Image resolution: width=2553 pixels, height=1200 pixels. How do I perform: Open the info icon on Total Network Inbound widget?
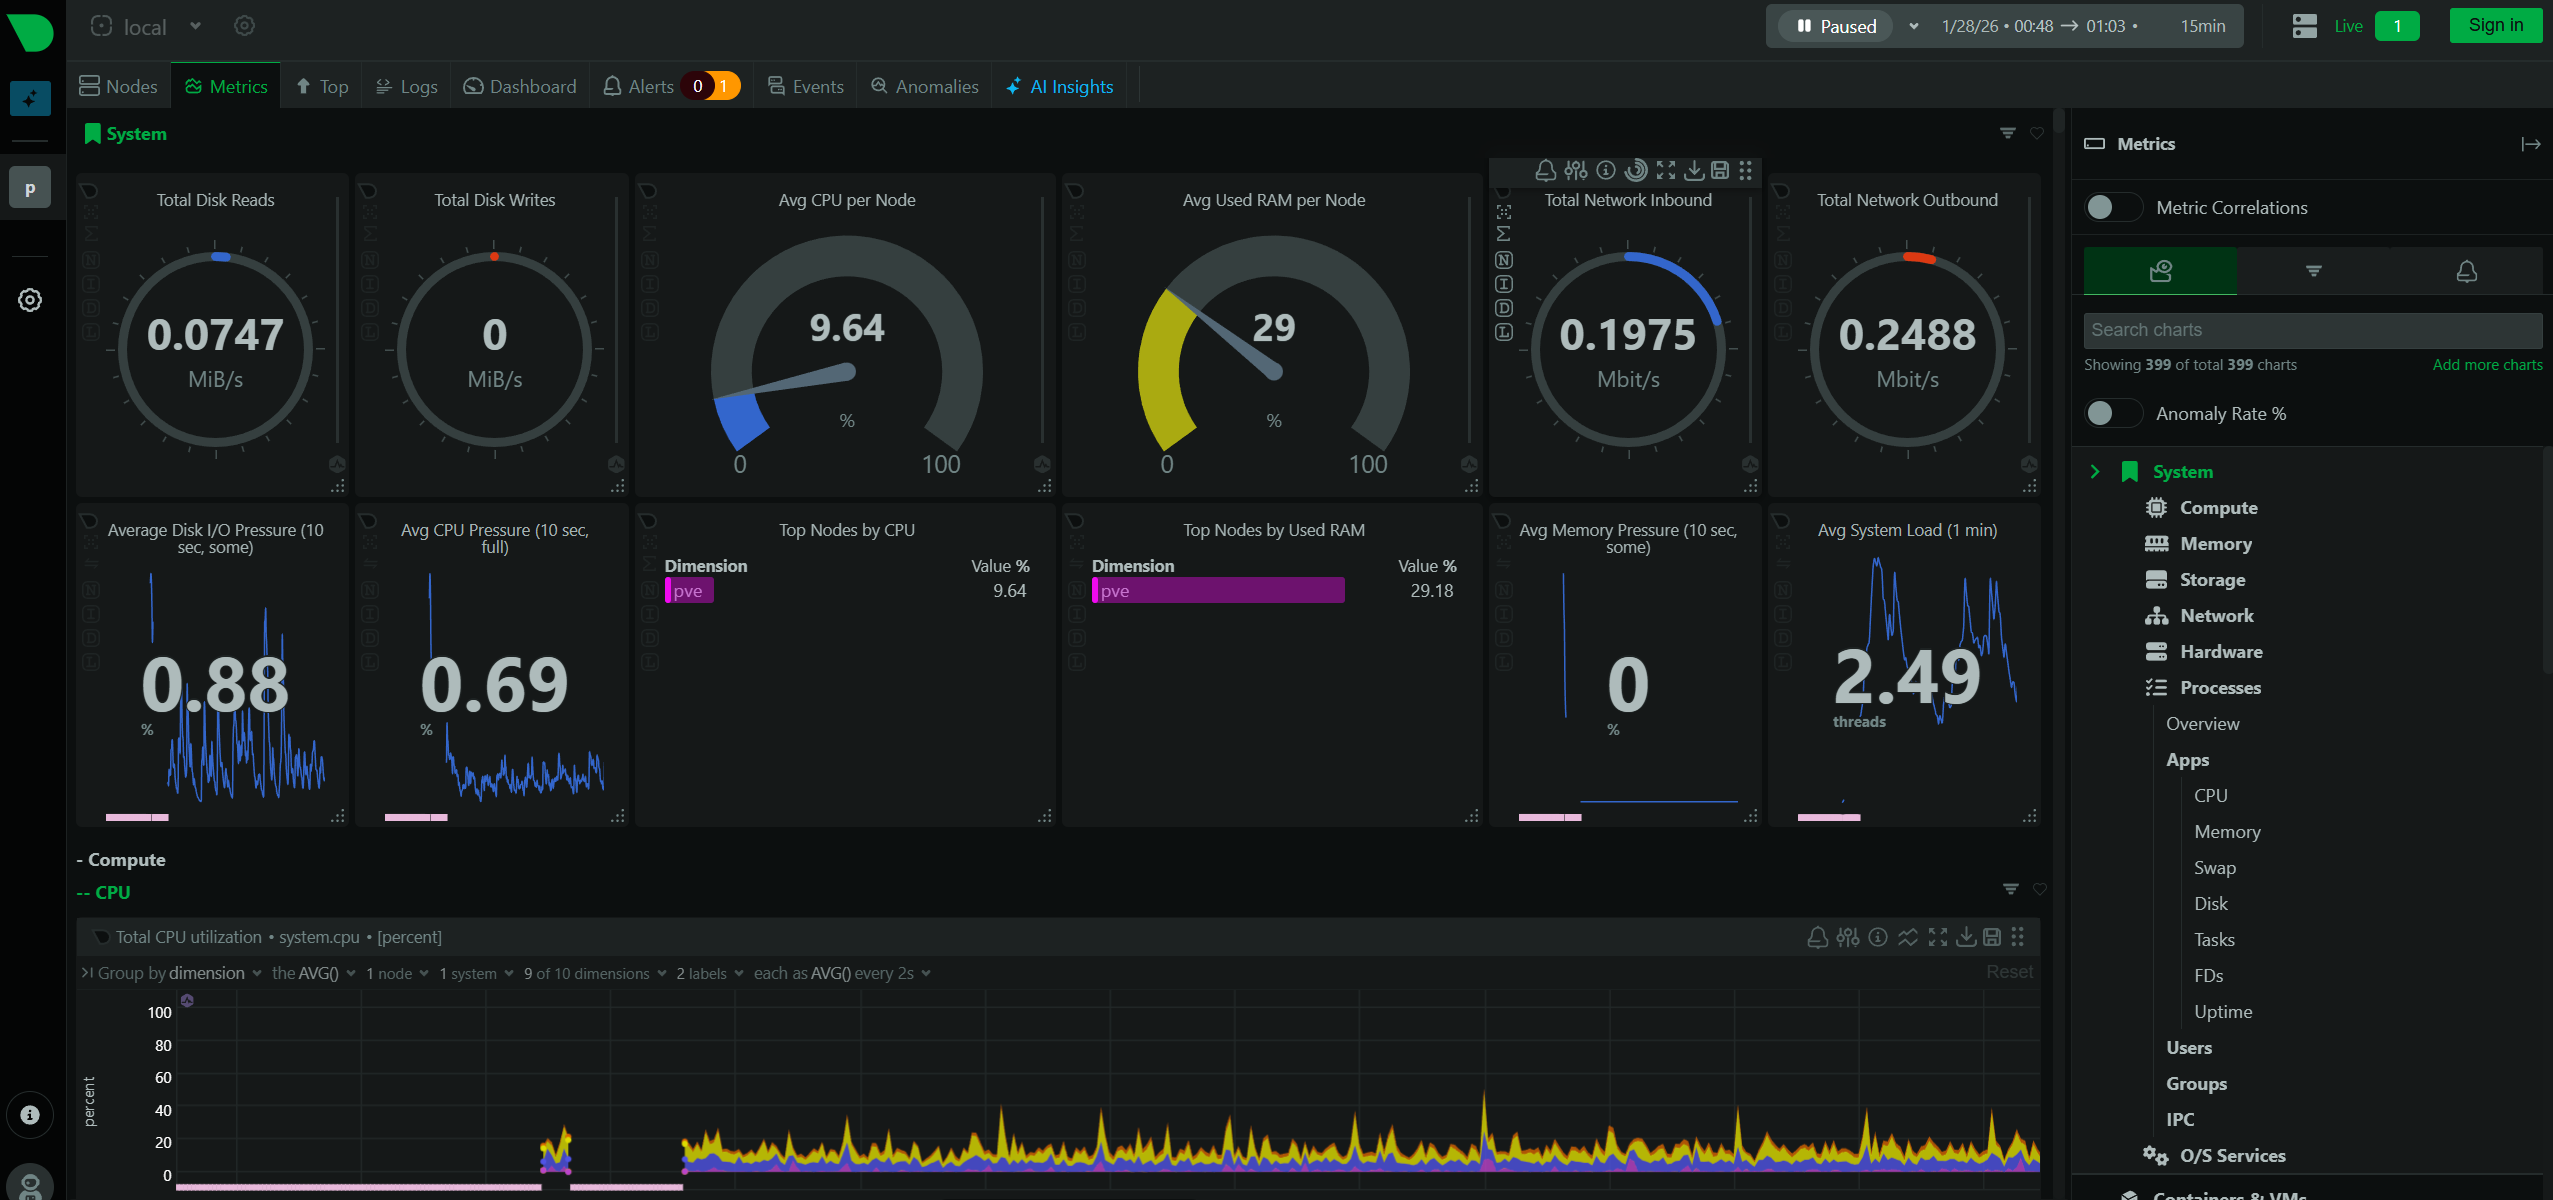(x=1606, y=170)
